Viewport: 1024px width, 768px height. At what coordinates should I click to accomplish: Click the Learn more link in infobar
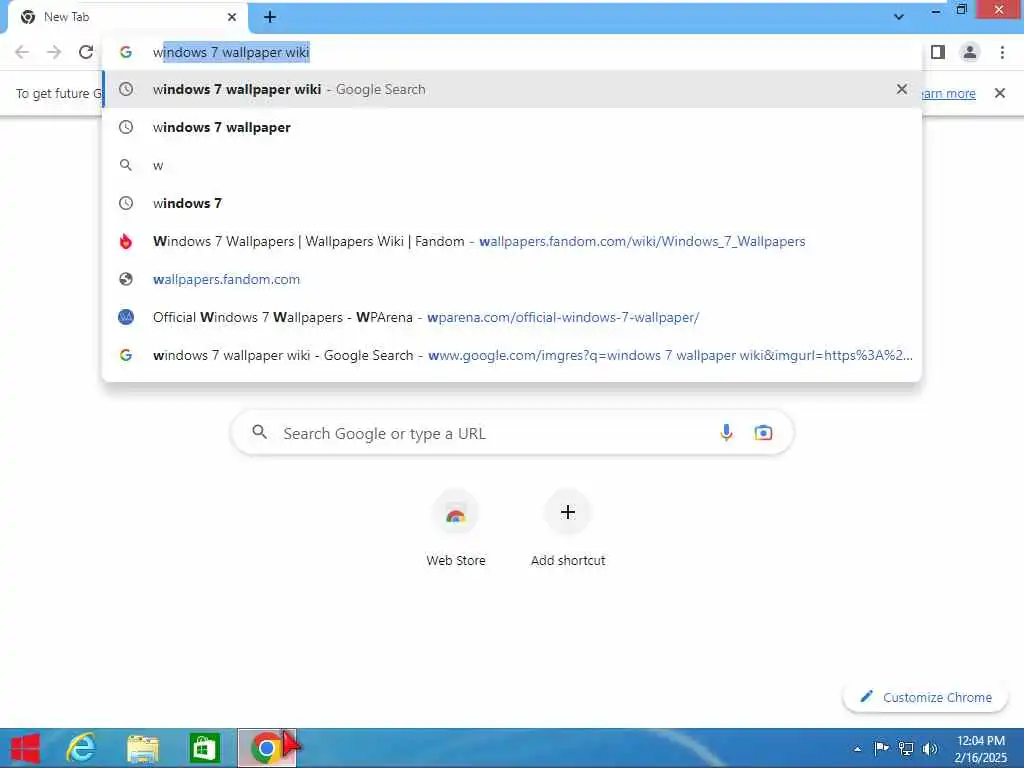[948, 93]
